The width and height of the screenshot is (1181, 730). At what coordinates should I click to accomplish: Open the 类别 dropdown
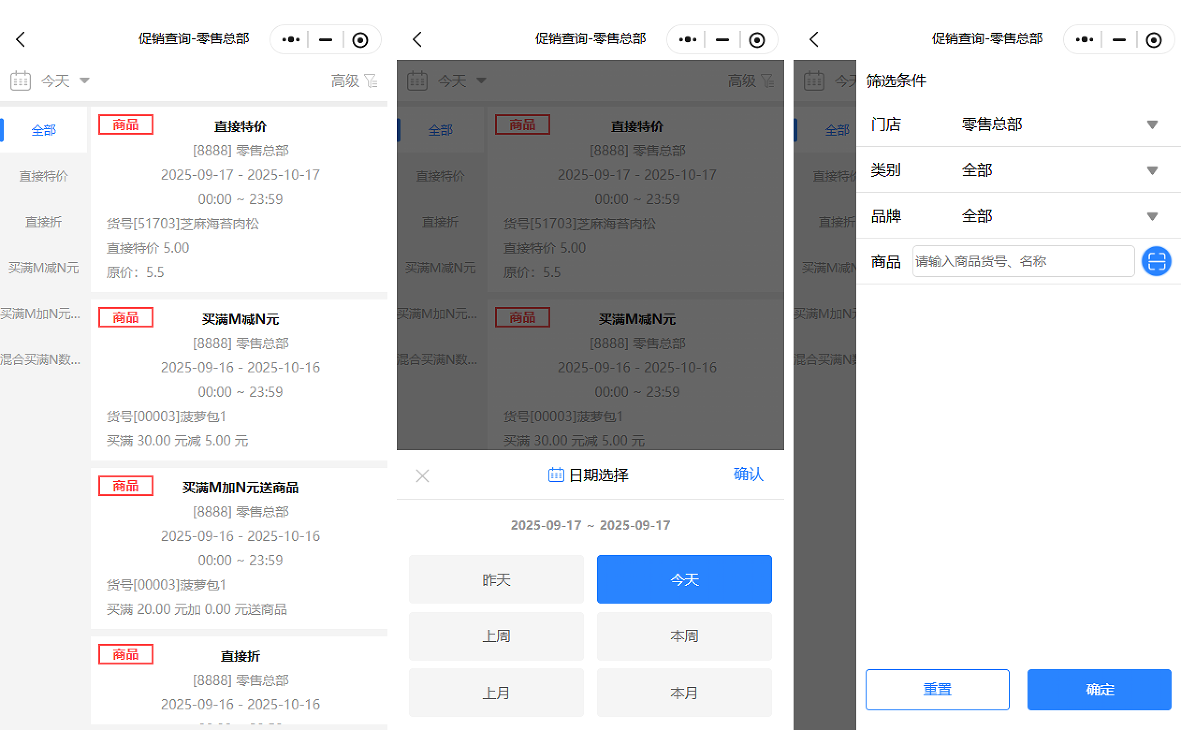coord(1151,171)
